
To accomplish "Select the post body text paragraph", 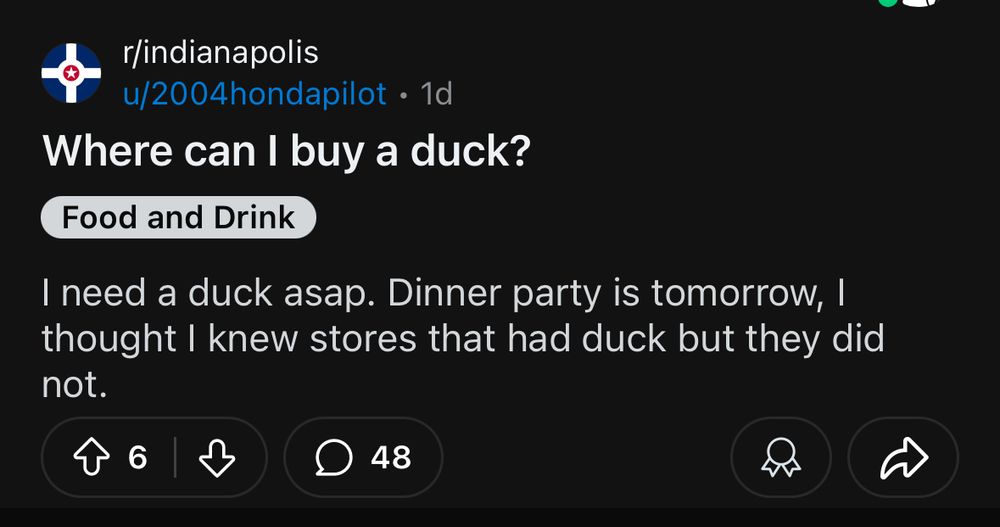I will click(463, 339).
